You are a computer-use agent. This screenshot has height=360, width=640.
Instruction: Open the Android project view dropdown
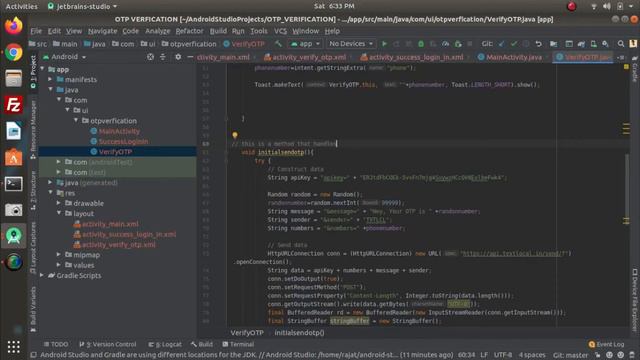64,57
